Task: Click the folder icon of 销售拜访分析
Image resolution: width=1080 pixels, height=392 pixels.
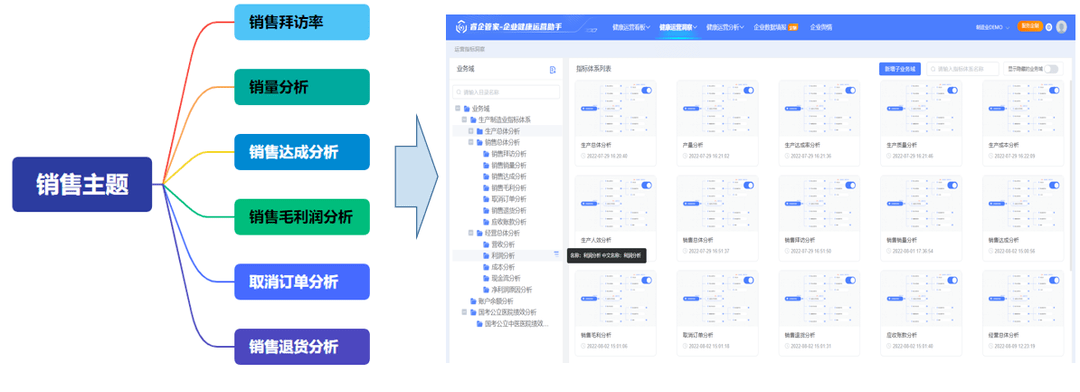Action: pyautogui.click(x=486, y=154)
